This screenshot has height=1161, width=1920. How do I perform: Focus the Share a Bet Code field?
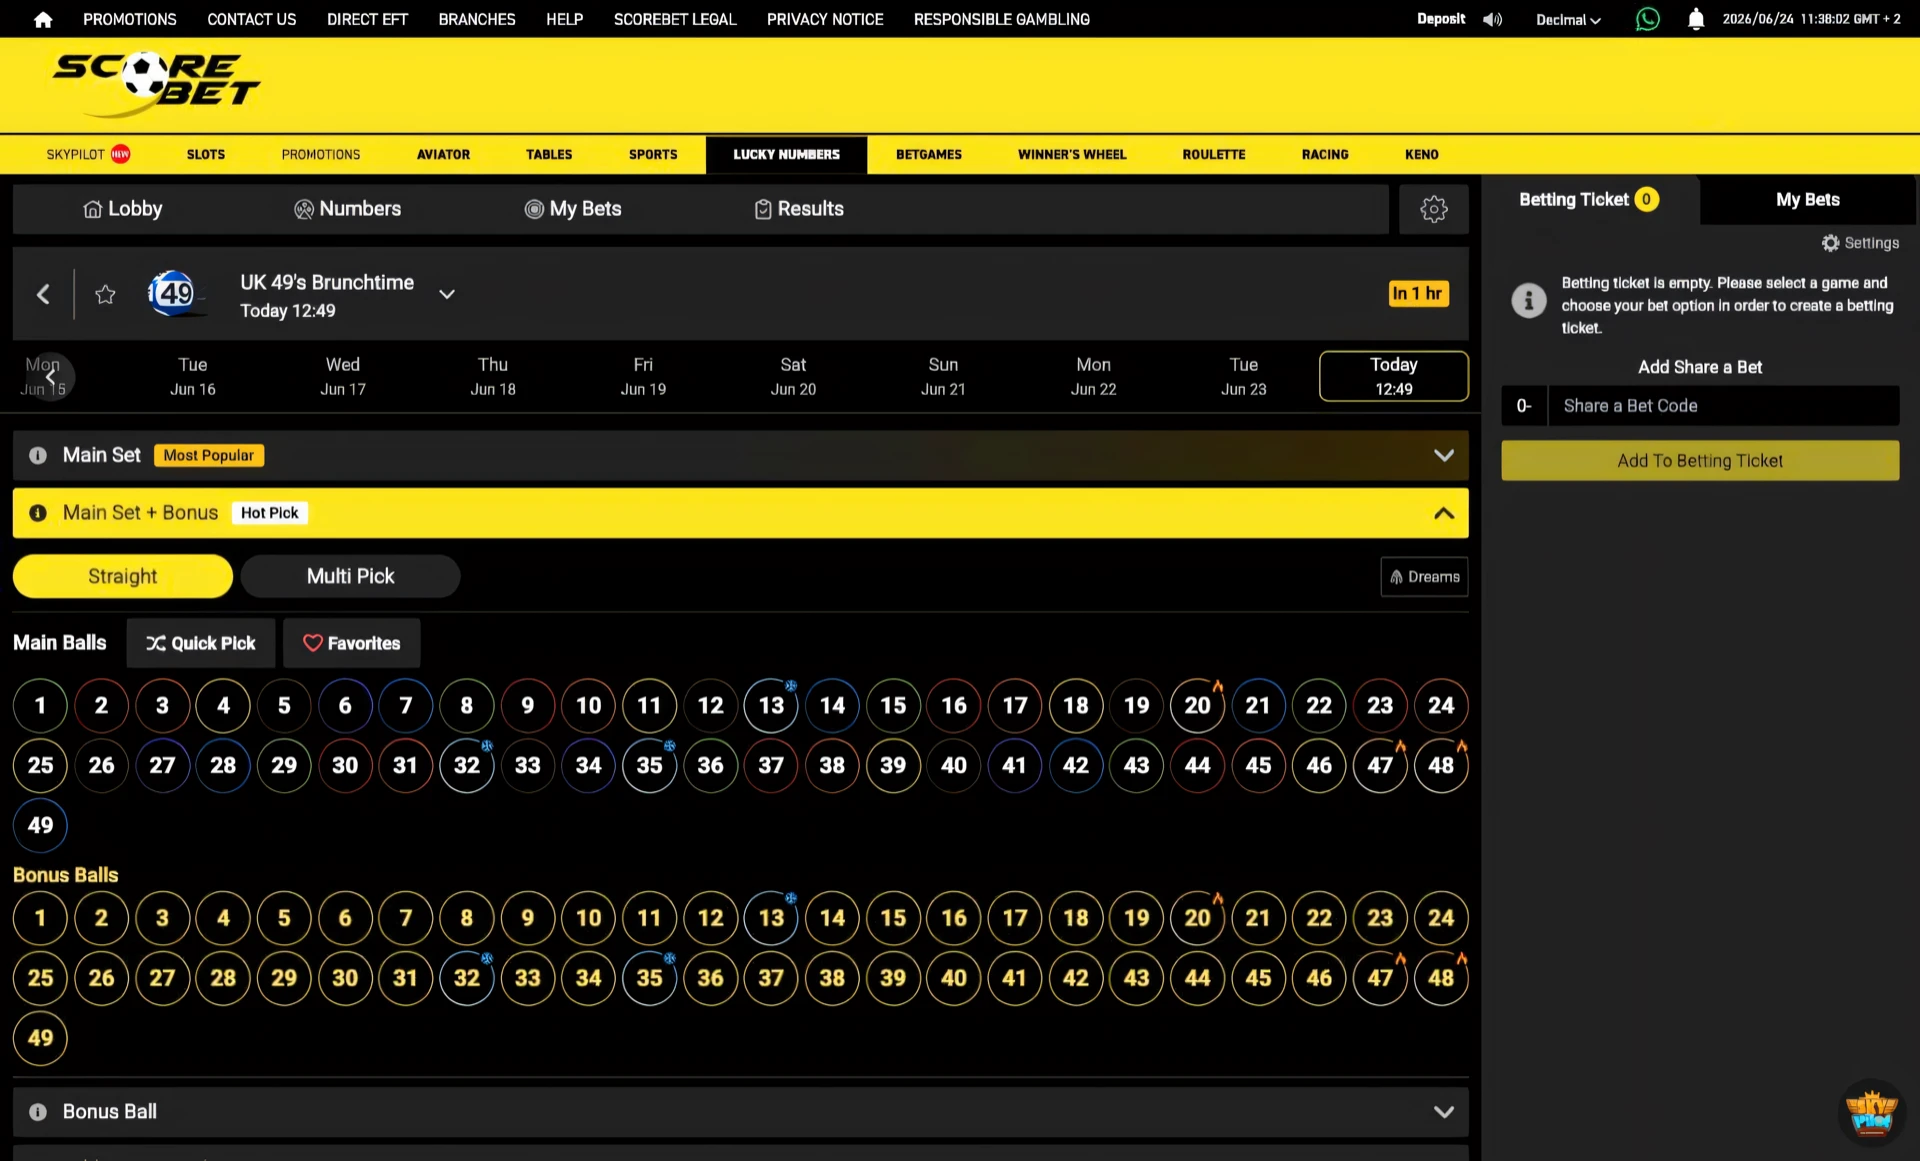(1722, 406)
